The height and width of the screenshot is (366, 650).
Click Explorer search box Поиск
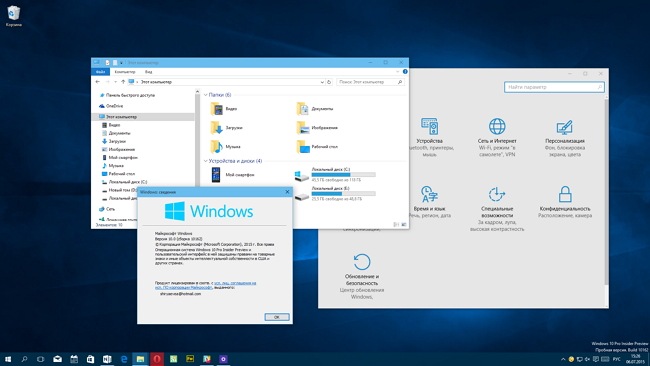(x=370, y=82)
